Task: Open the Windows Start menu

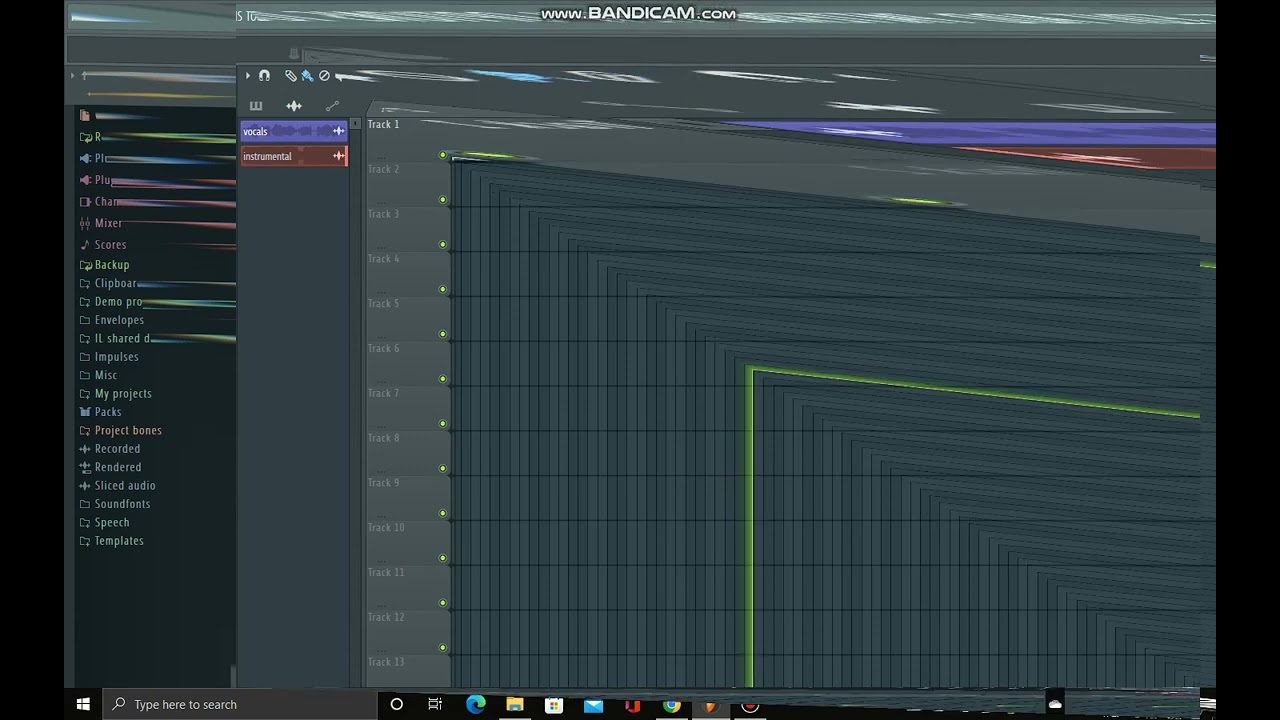Action: click(x=83, y=704)
